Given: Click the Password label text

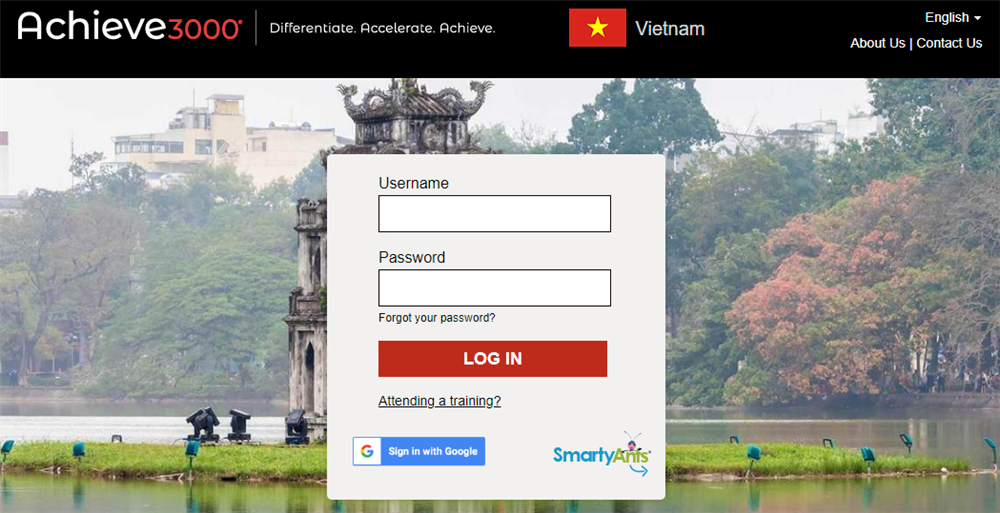Looking at the screenshot, I should [x=411, y=257].
